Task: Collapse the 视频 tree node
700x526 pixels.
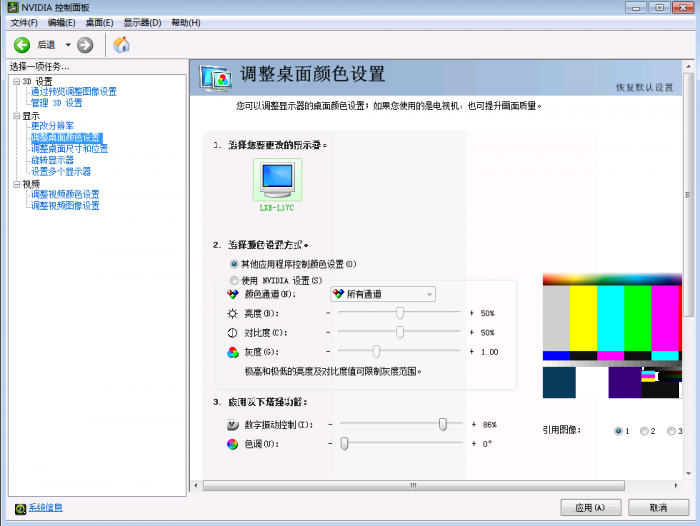Action: 17,184
